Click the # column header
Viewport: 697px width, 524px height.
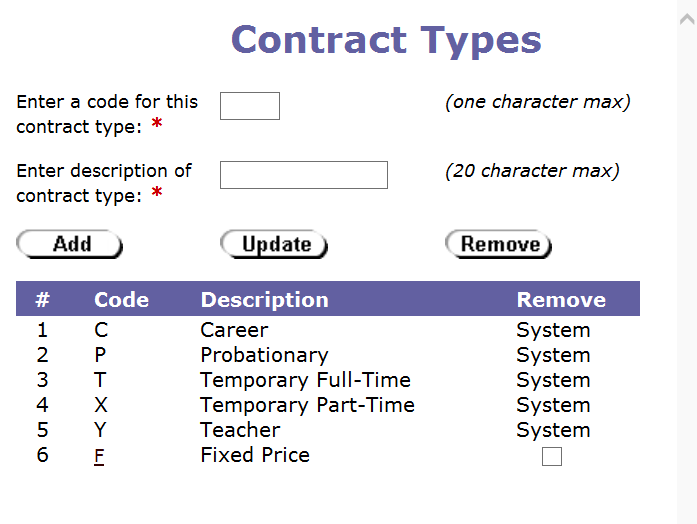[x=43, y=300]
